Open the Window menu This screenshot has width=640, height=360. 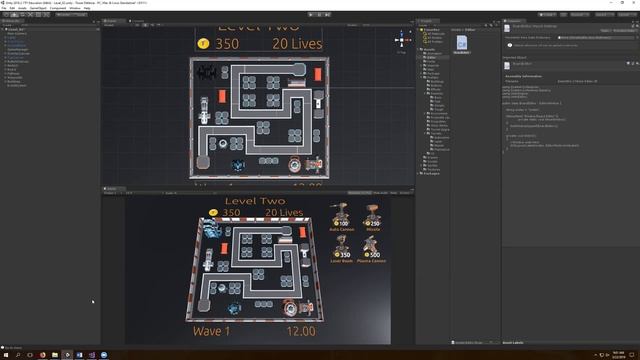pyautogui.click(x=75, y=8)
